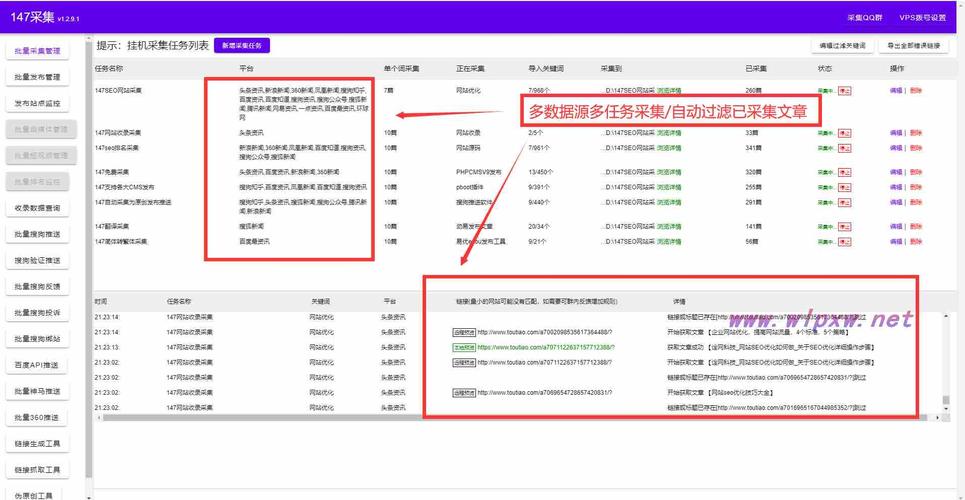Click the 新增采集任务 button
The height and width of the screenshot is (500, 965).
click(x=242, y=46)
